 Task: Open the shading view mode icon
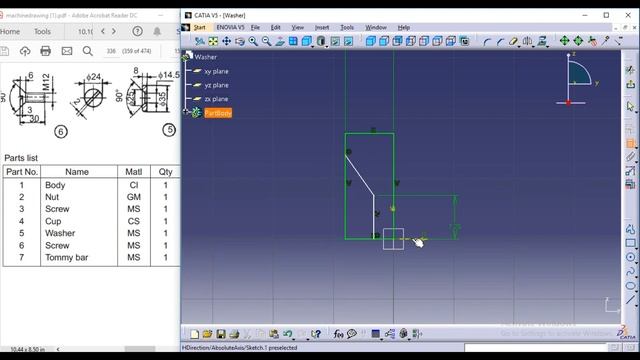pyautogui.click(x=321, y=41)
